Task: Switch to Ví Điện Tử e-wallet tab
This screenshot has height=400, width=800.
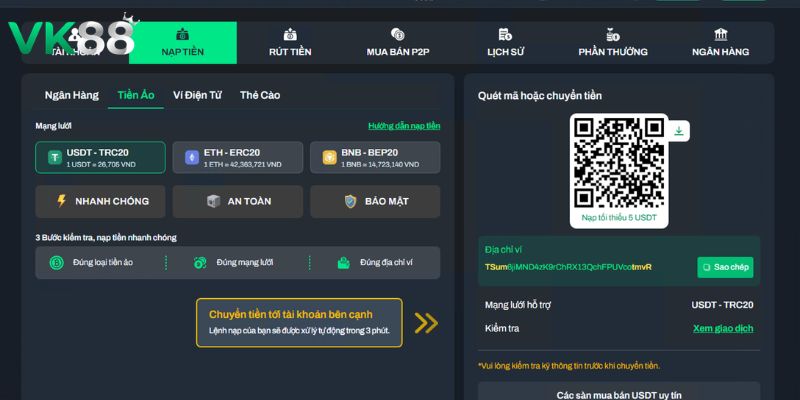Action: point(197,95)
